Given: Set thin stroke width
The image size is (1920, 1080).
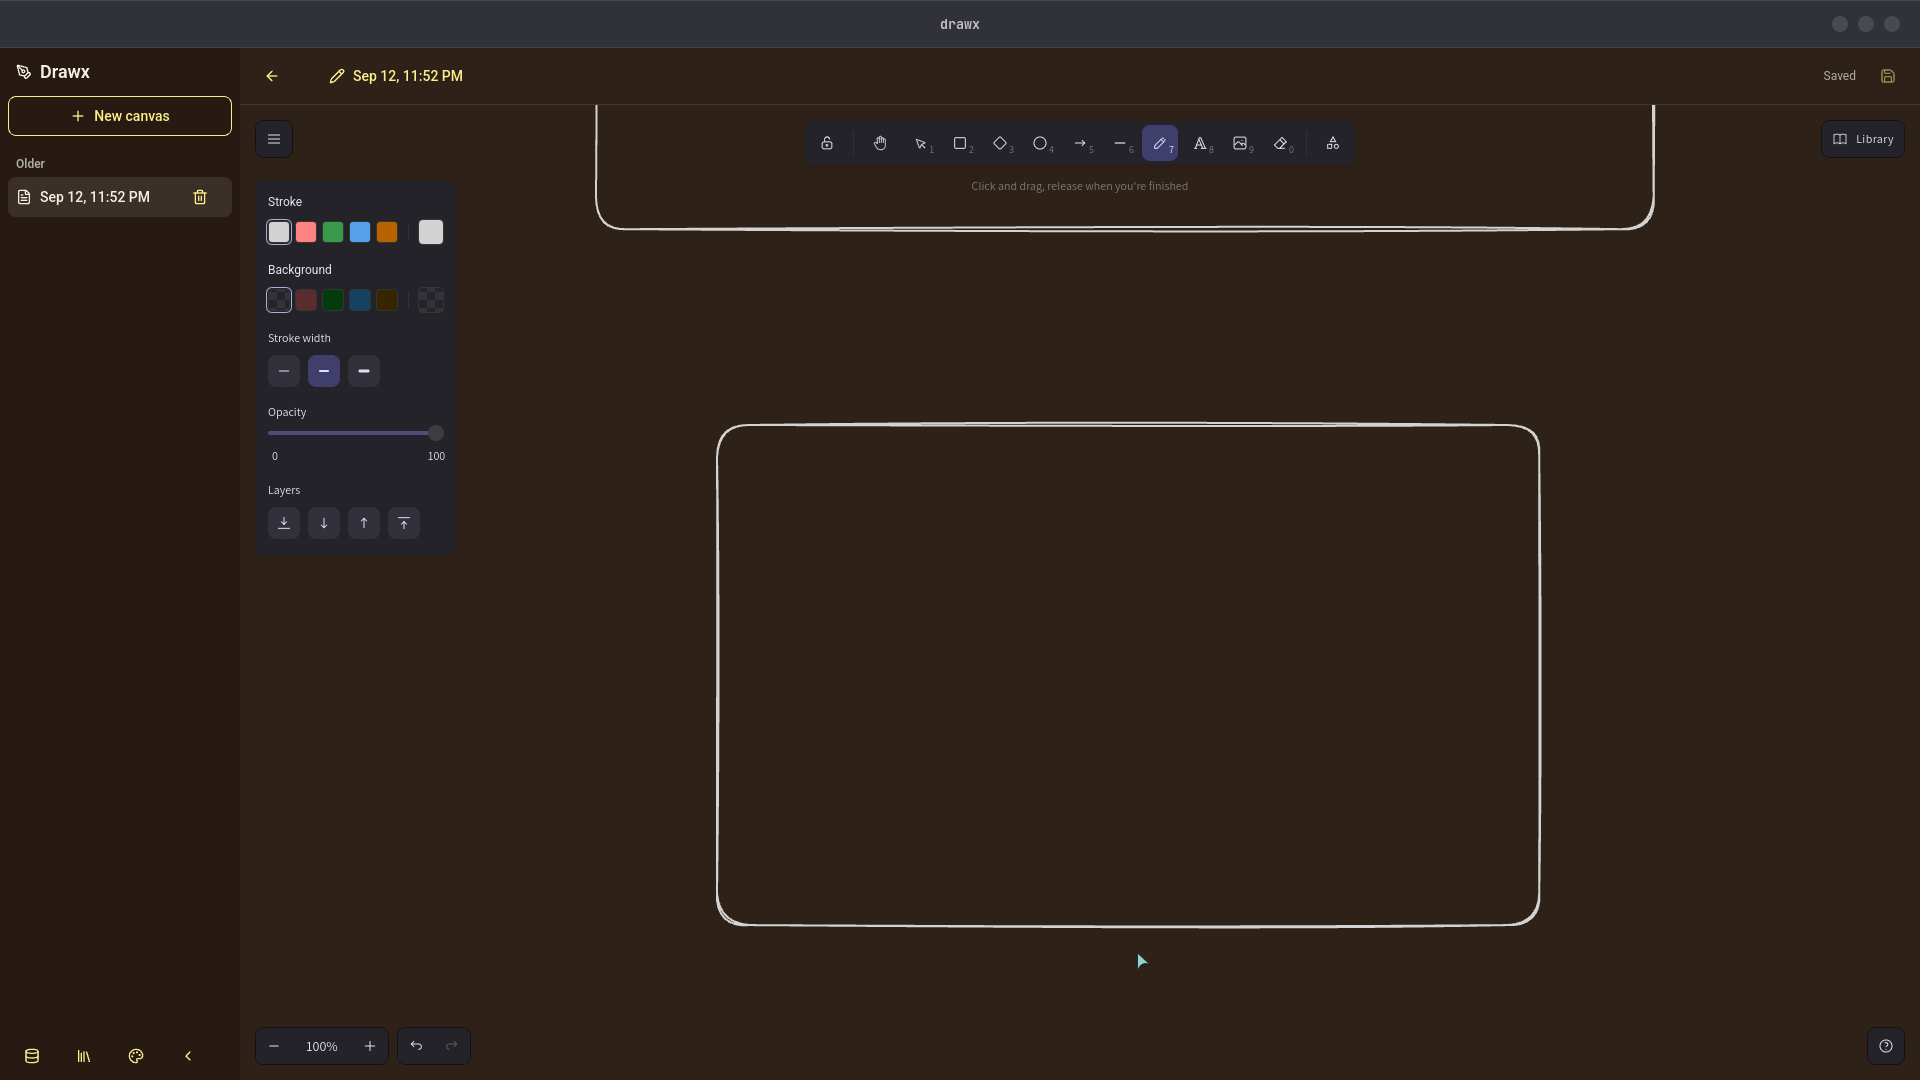Looking at the screenshot, I should coord(284,371).
